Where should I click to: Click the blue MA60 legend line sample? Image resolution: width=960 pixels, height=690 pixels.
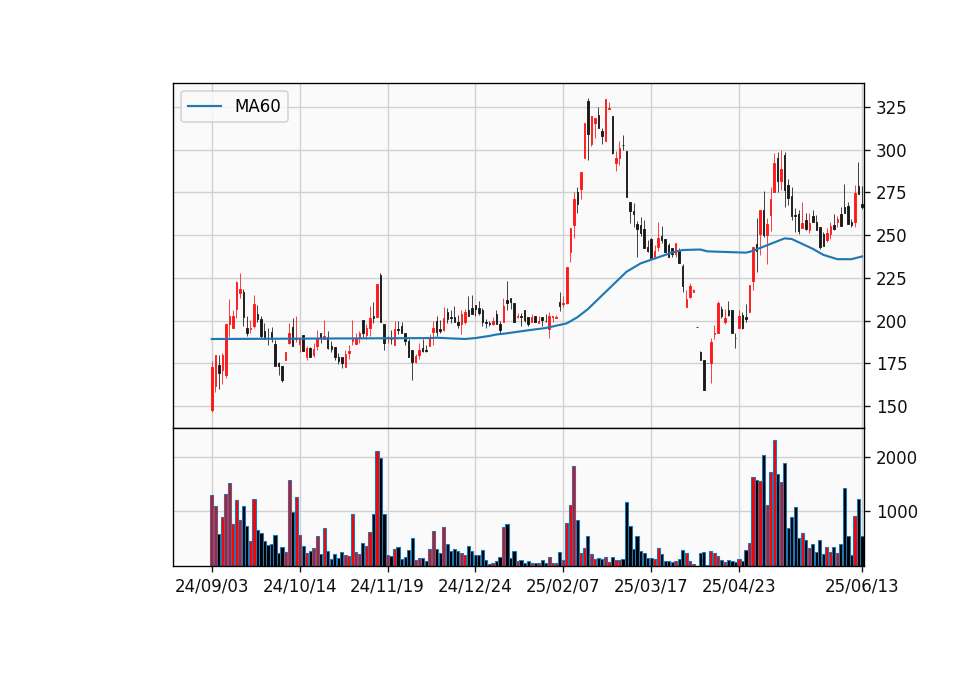(x=204, y=107)
